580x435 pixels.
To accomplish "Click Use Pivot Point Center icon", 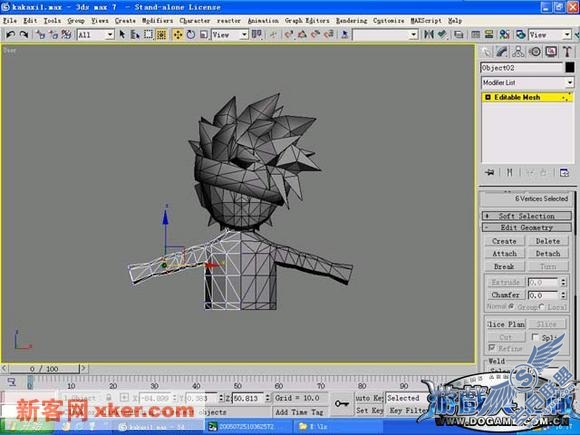I will [x=256, y=35].
